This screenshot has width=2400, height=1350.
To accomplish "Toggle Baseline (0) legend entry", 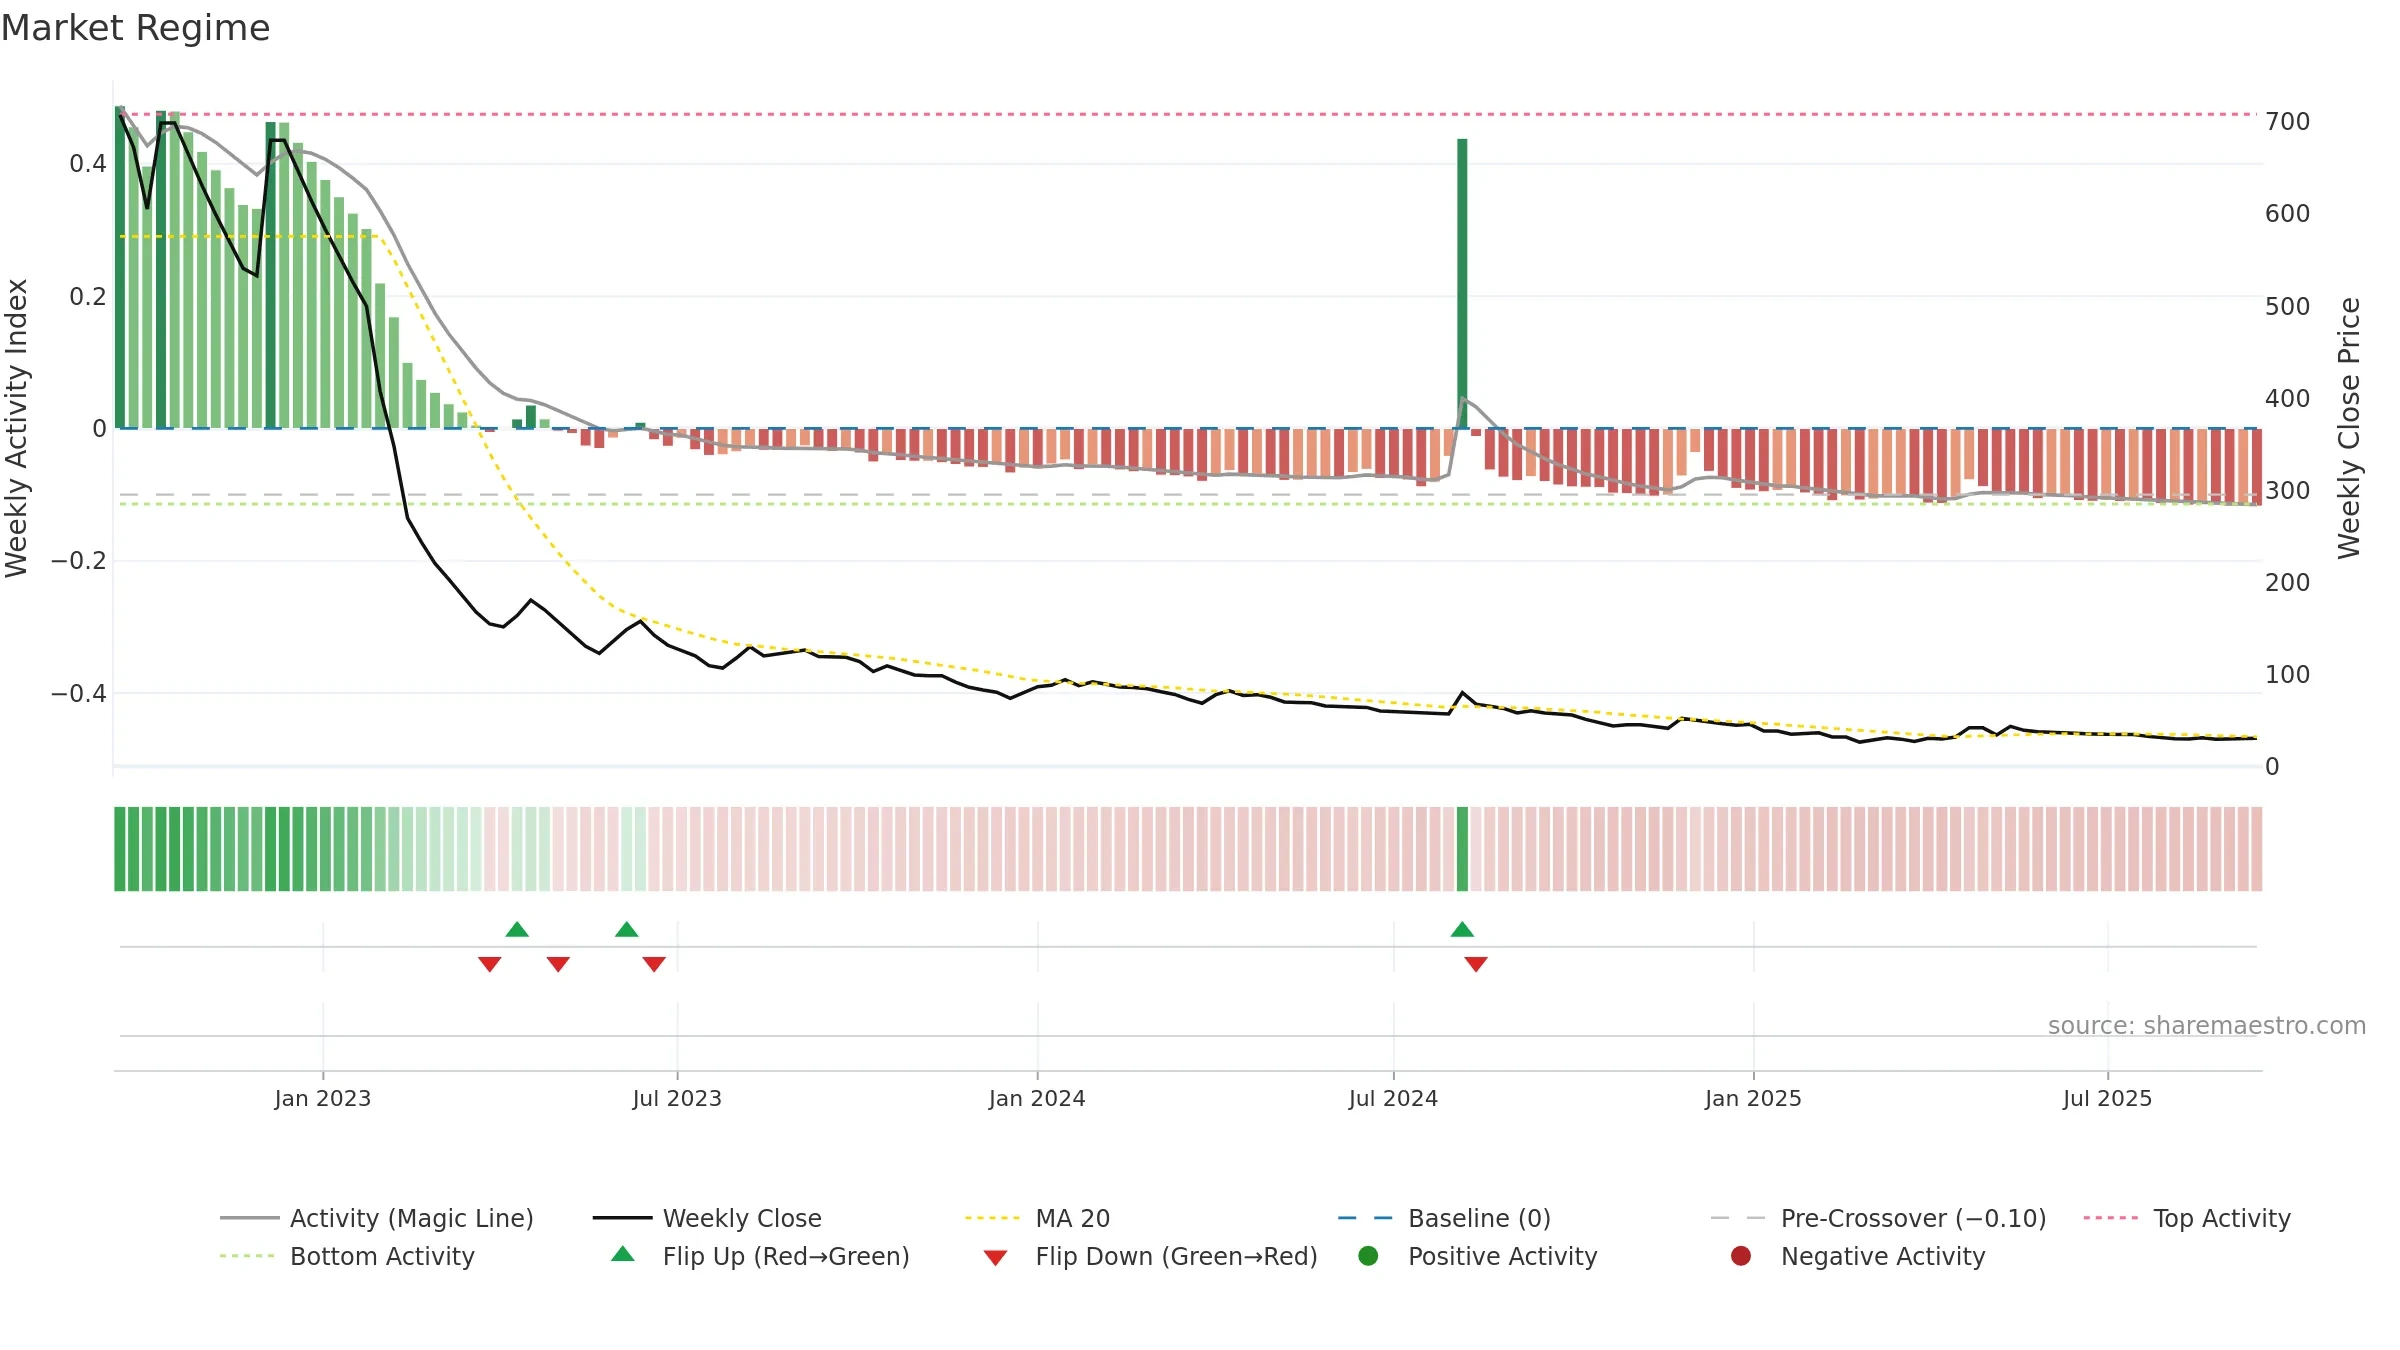I will [x=1444, y=1218].
